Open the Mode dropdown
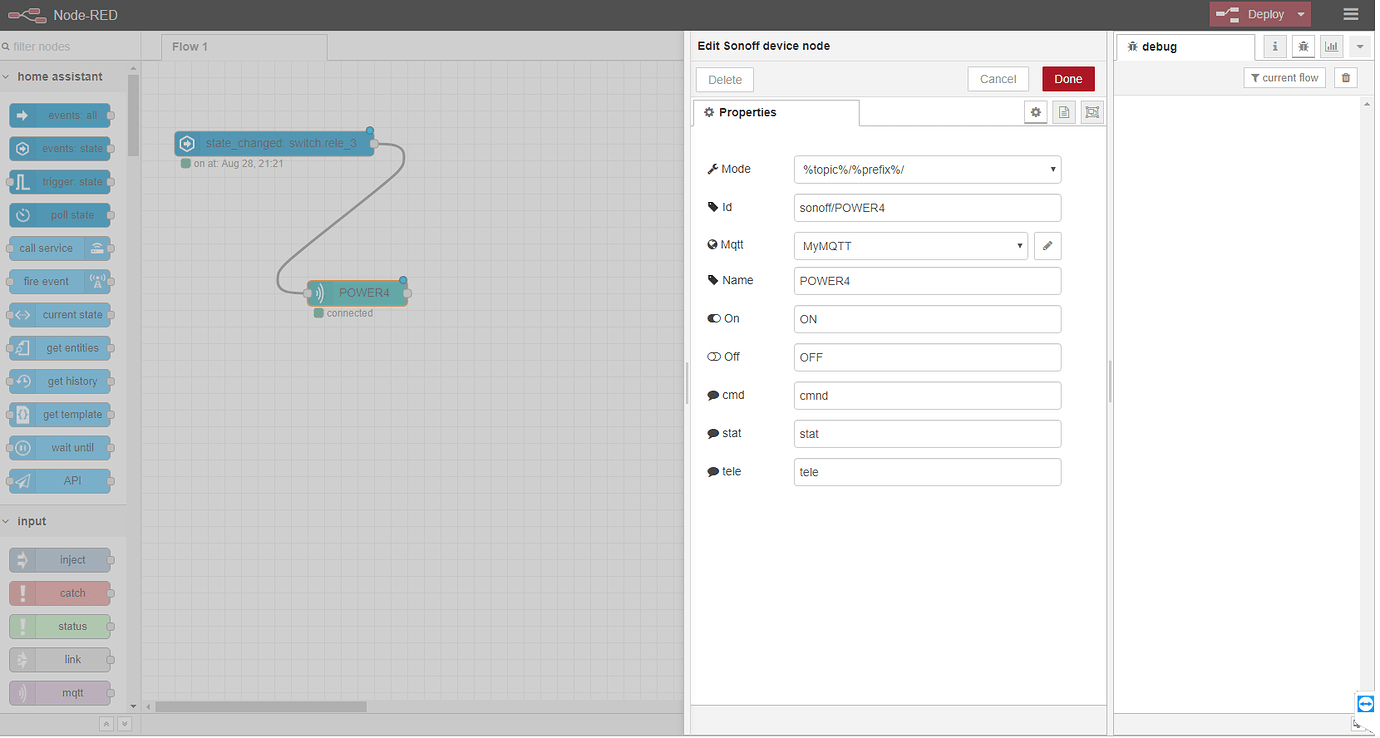This screenshot has height=738, width=1380. point(927,169)
